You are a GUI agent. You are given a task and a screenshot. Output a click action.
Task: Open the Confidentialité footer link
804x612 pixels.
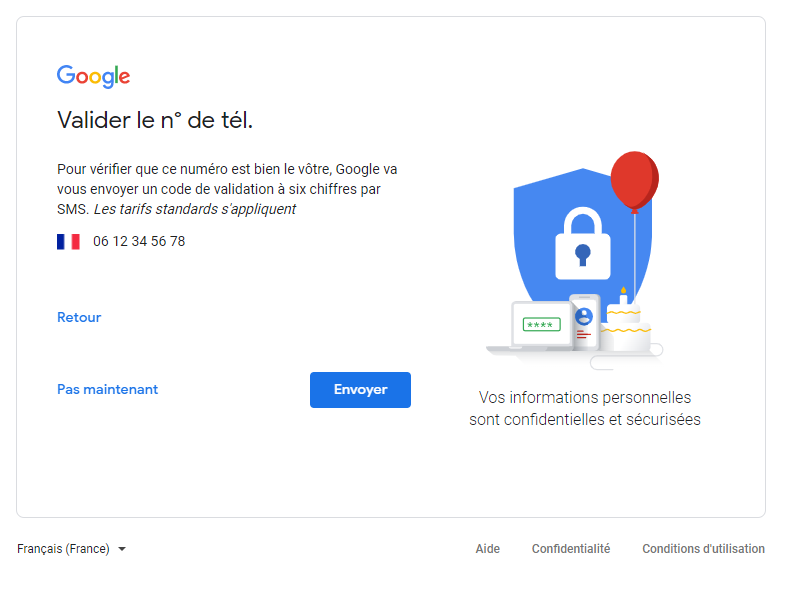click(571, 549)
